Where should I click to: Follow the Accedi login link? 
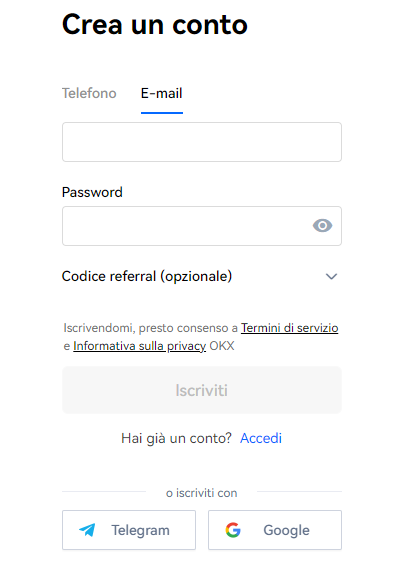261,438
